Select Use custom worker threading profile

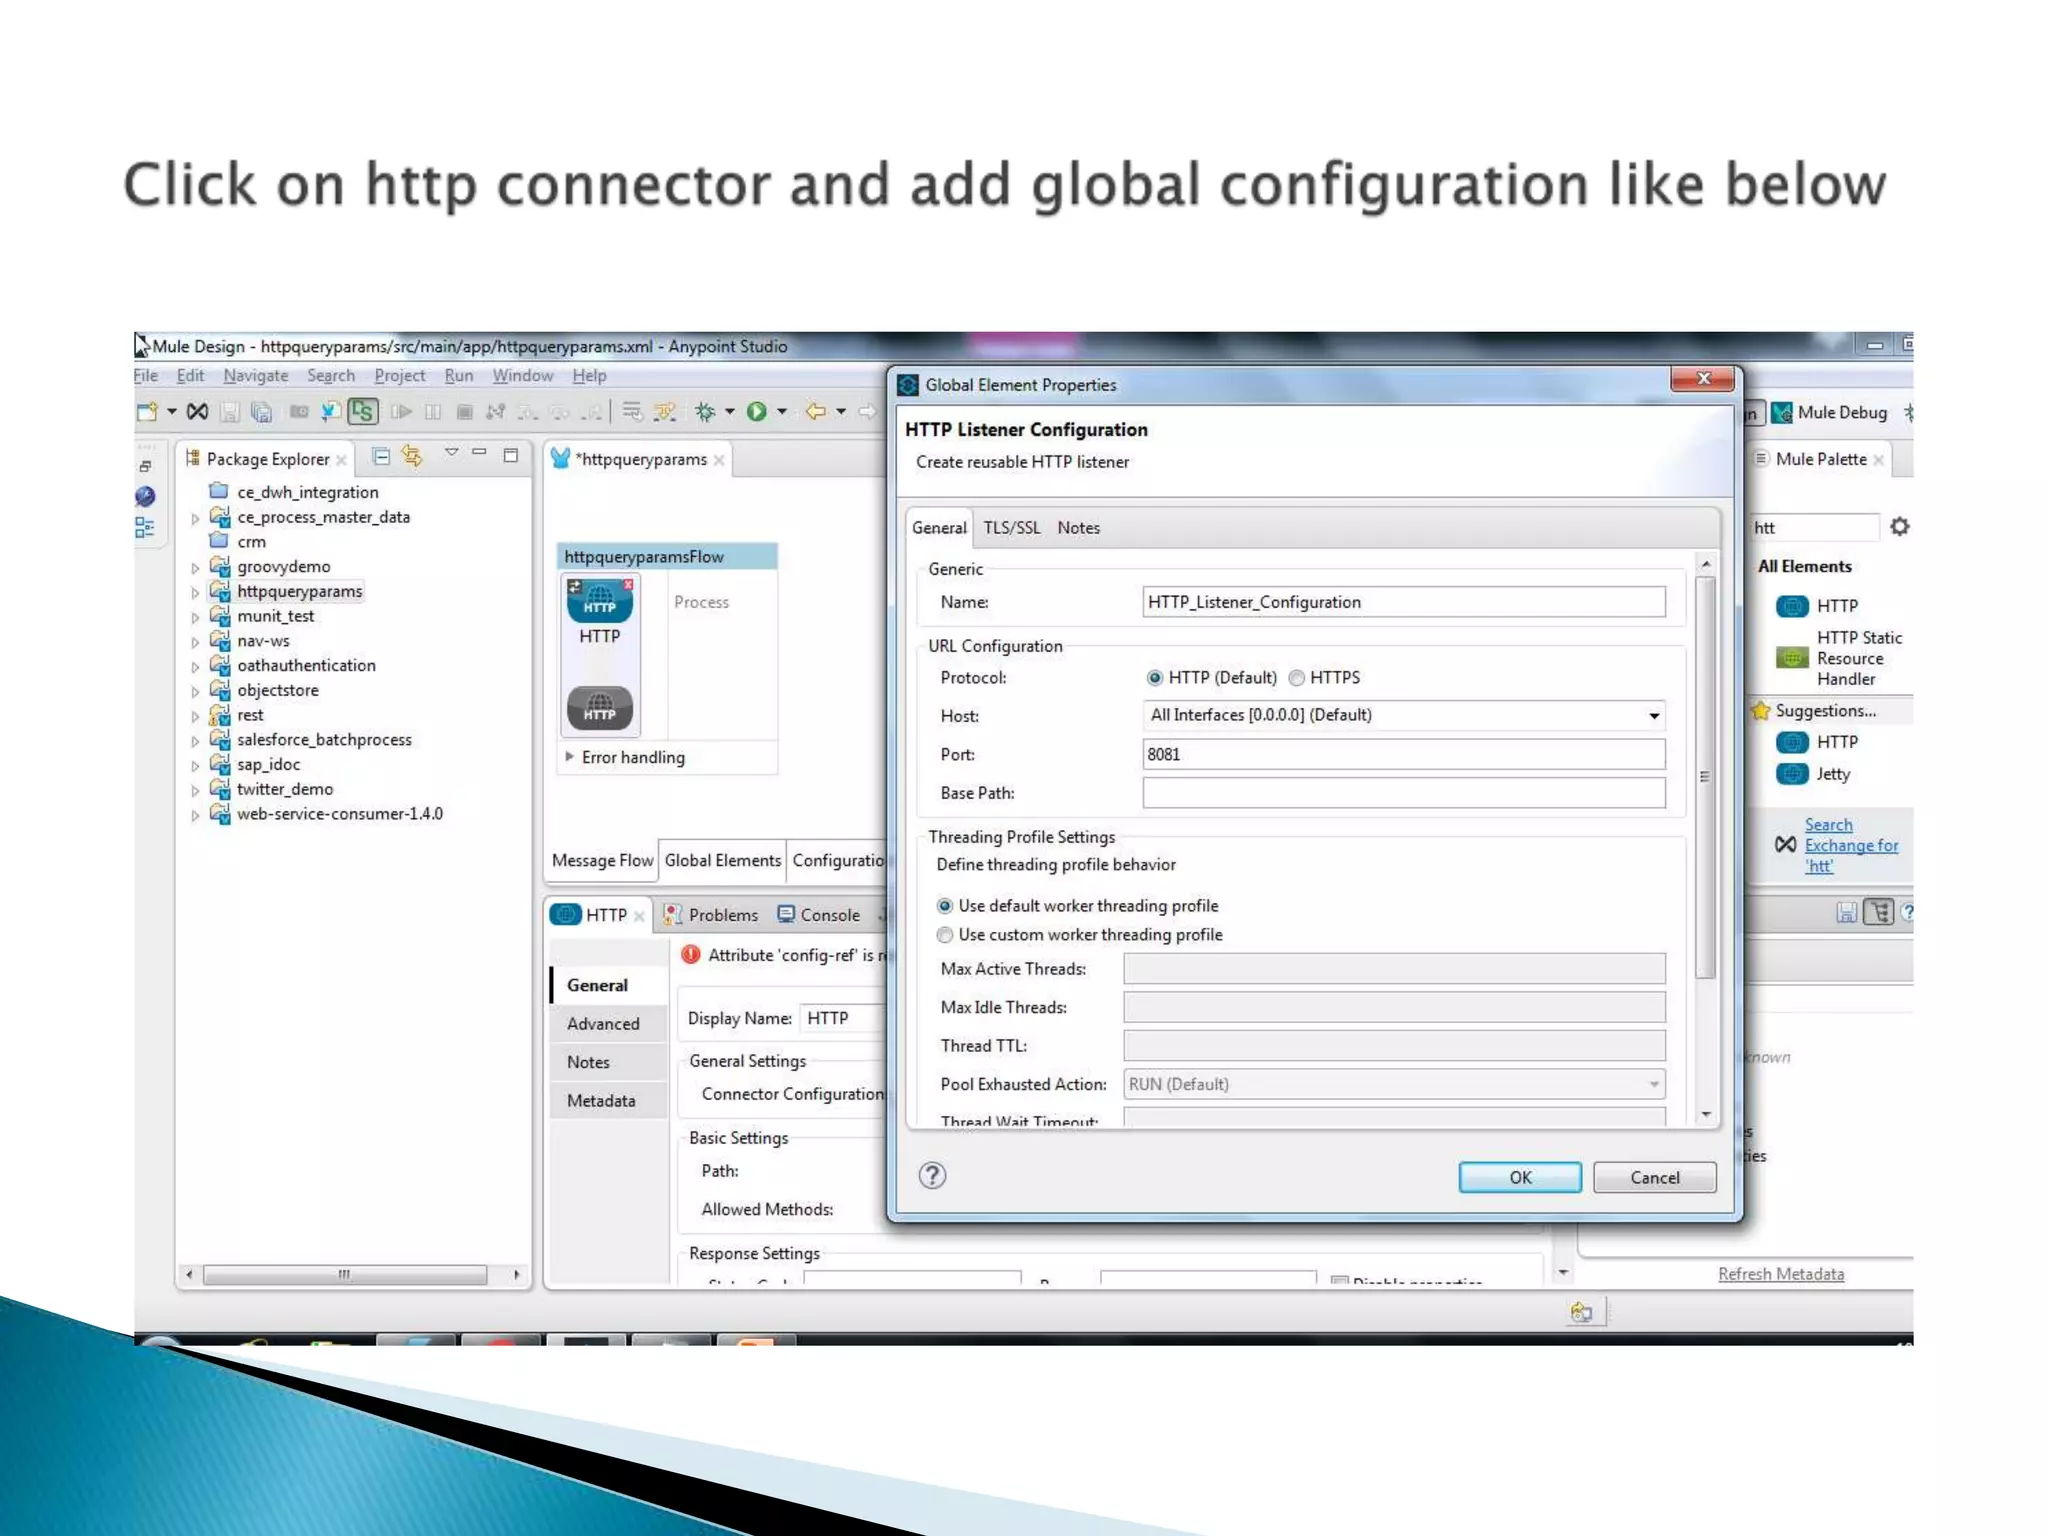(x=945, y=935)
